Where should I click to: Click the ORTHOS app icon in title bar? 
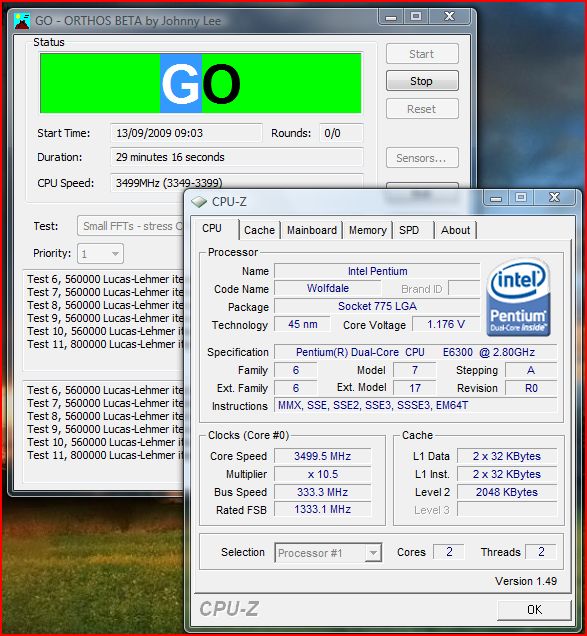(x=22, y=21)
